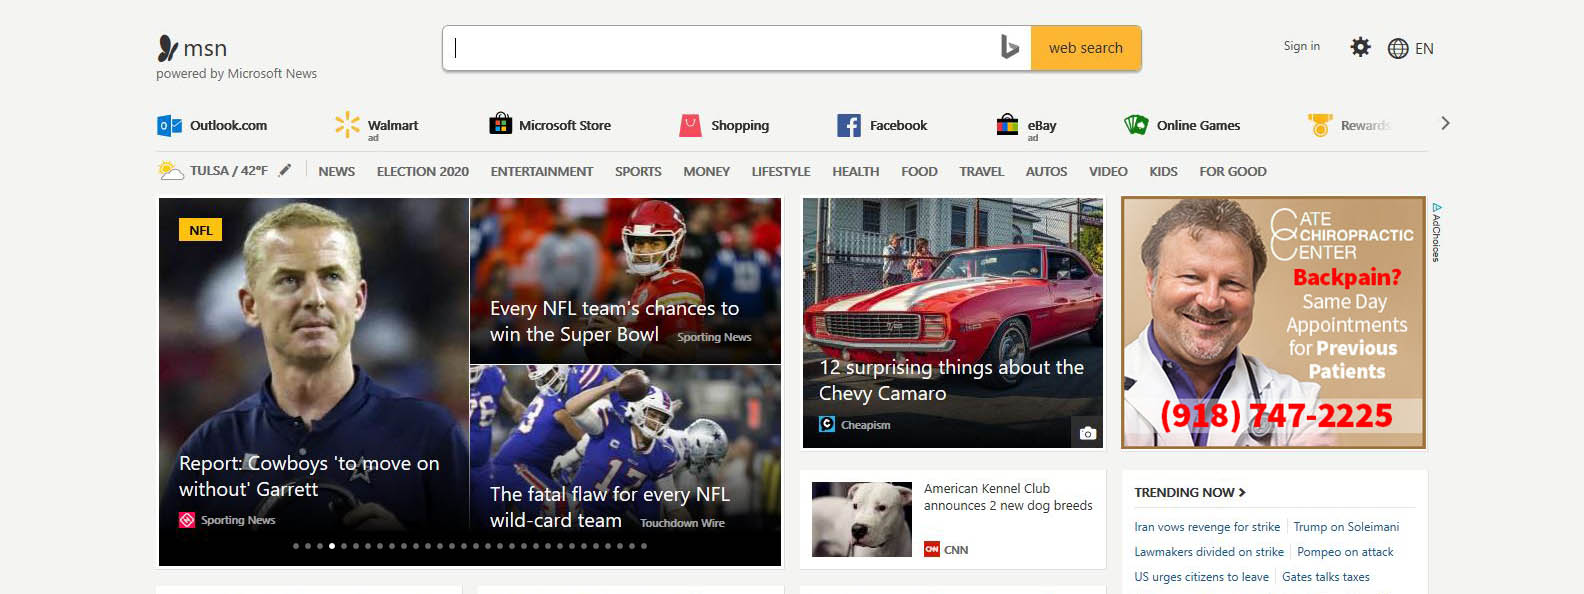Click the web search button
The width and height of the screenshot is (1584, 594).
click(x=1086, y=48)
